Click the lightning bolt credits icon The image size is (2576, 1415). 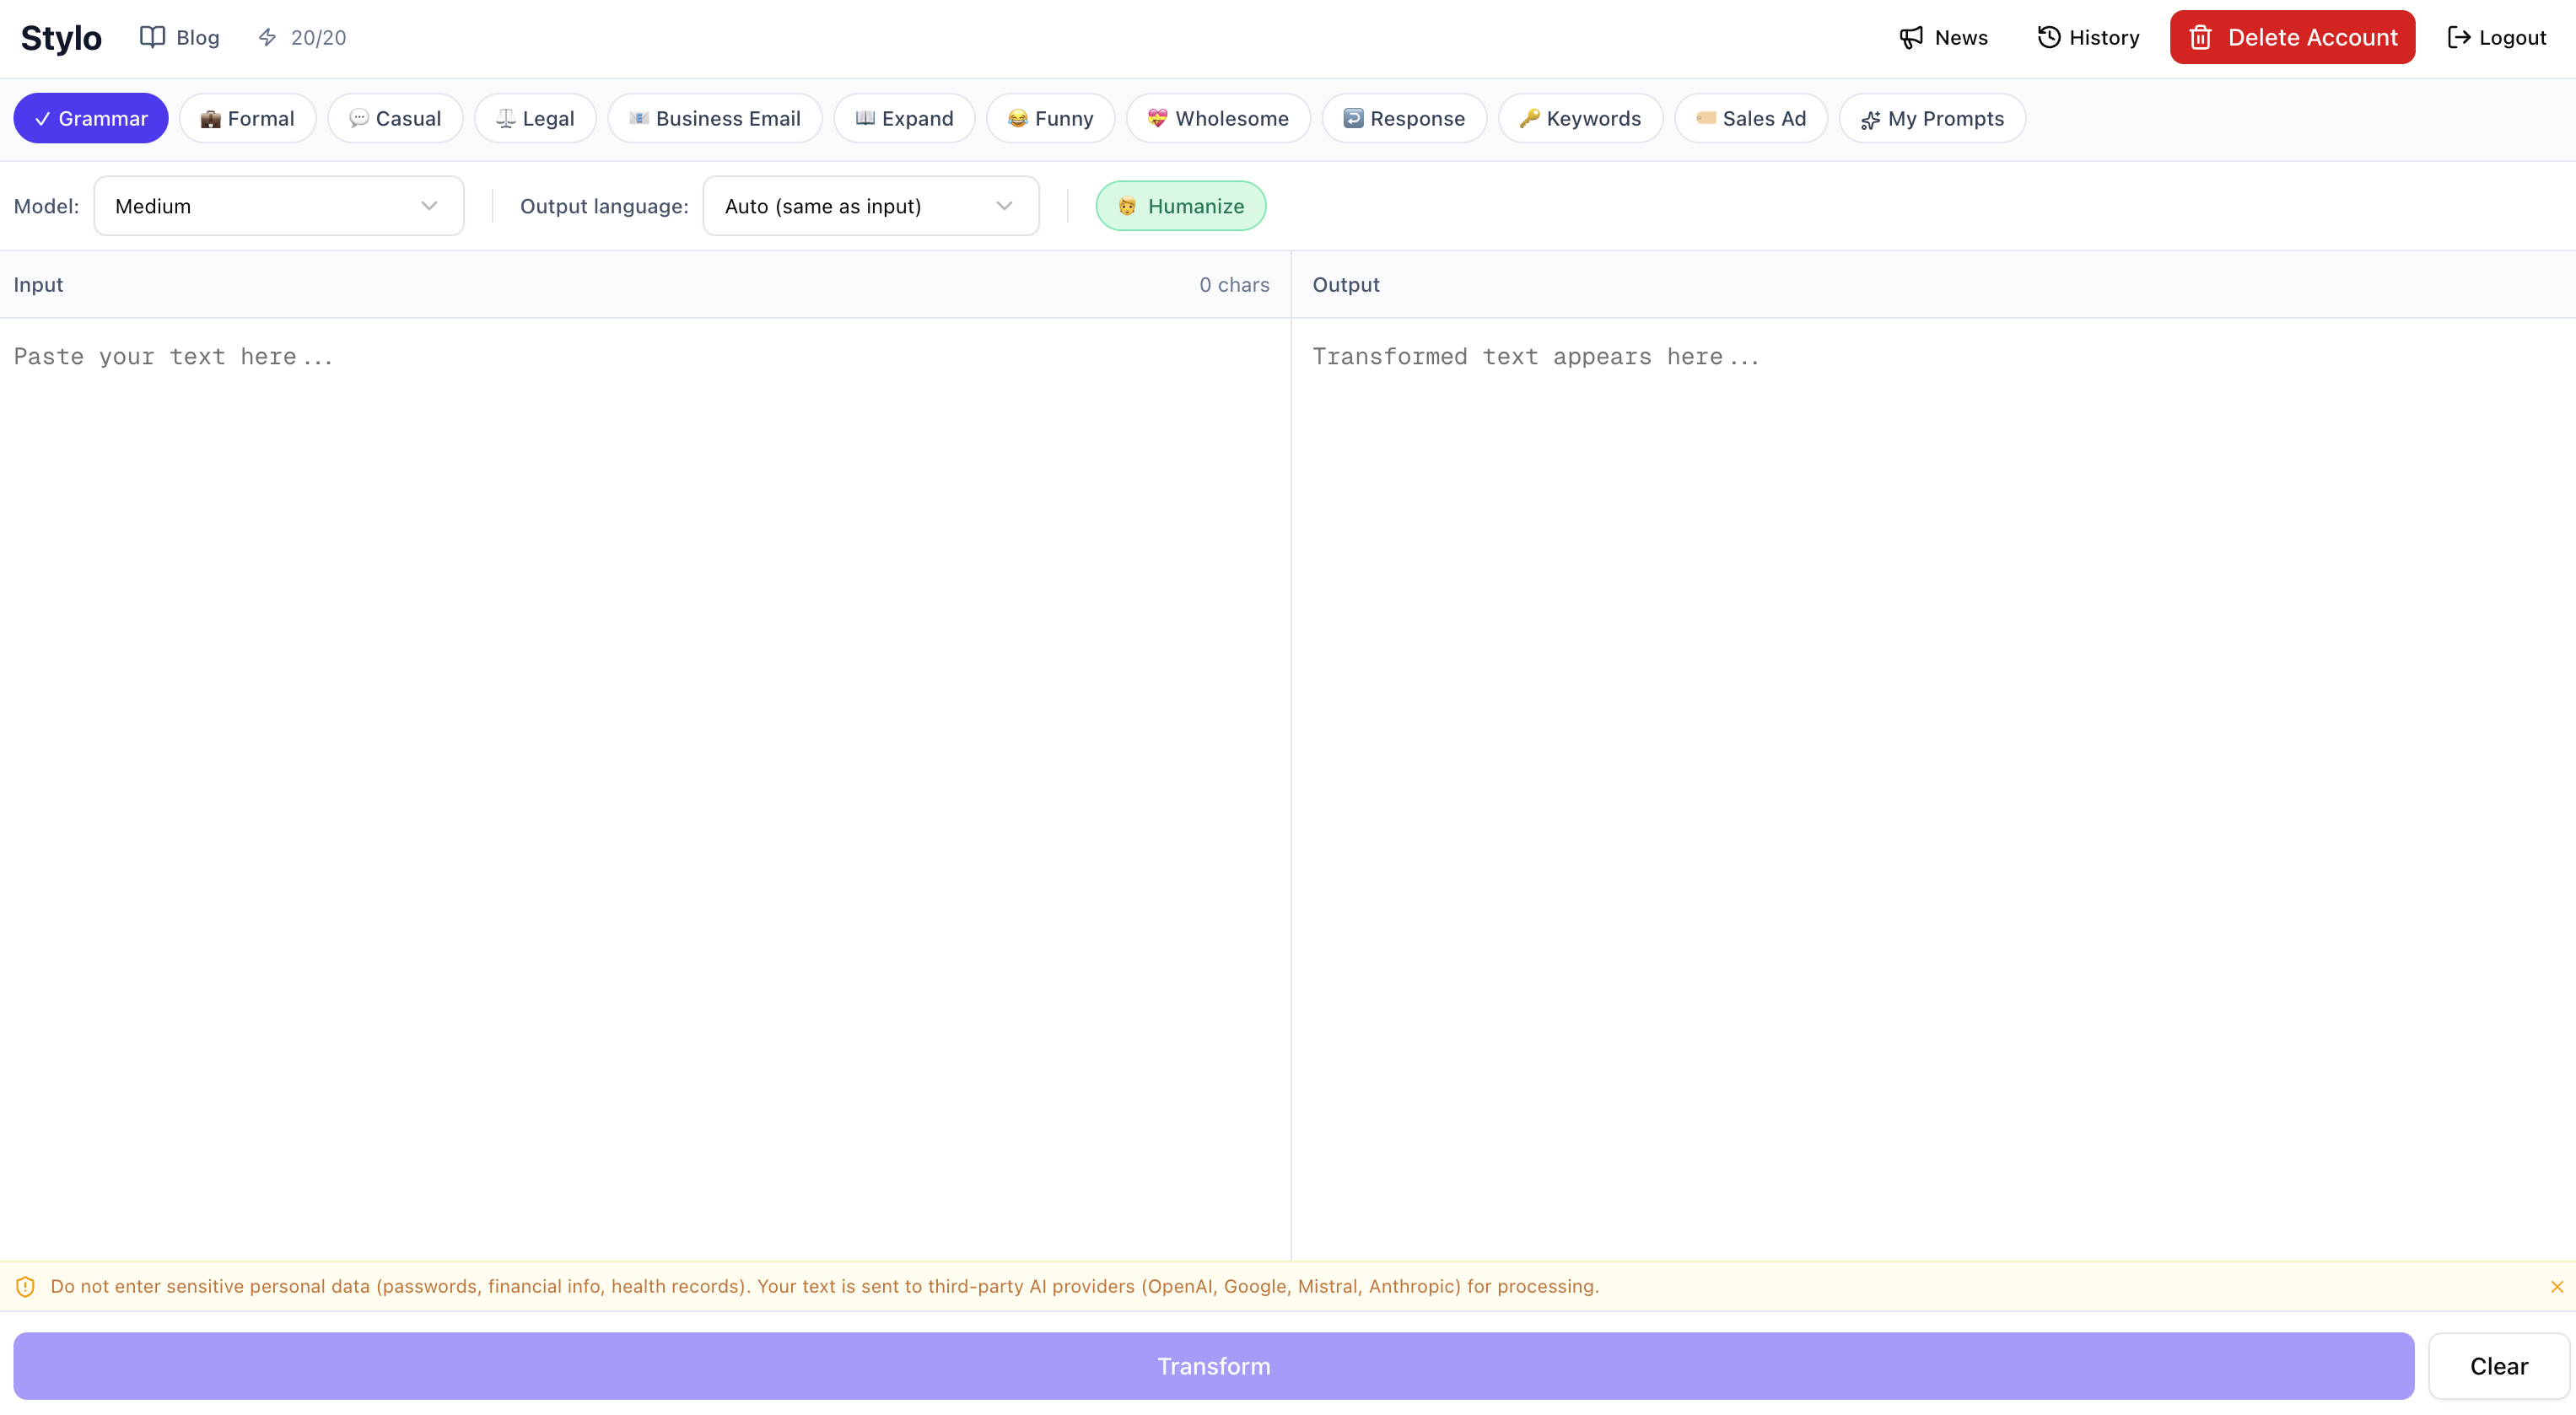[x=267, y=37]
